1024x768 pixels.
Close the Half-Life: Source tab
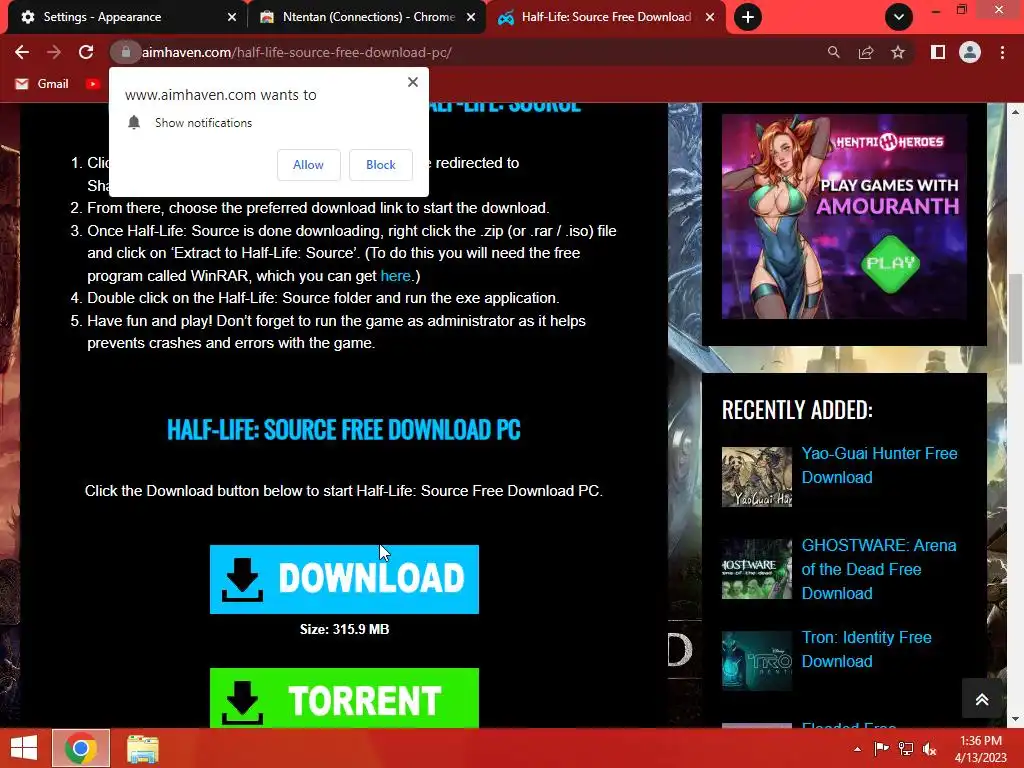710,17
